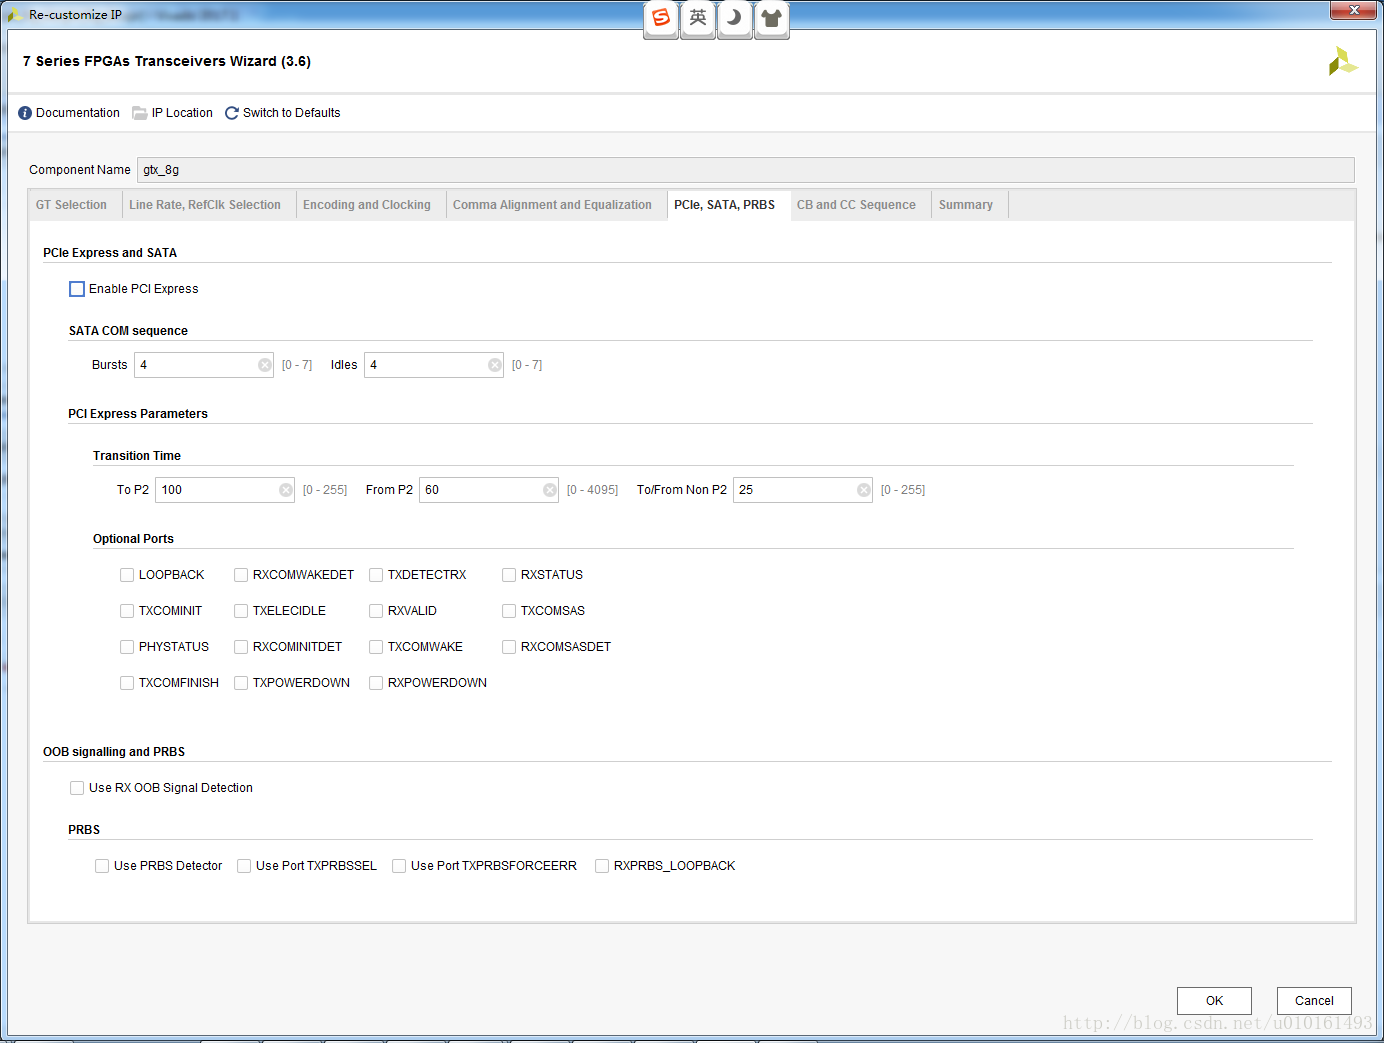Open the Documentation link
This screenshot has height=1043, width=1384.
click(x=78, y=113)
